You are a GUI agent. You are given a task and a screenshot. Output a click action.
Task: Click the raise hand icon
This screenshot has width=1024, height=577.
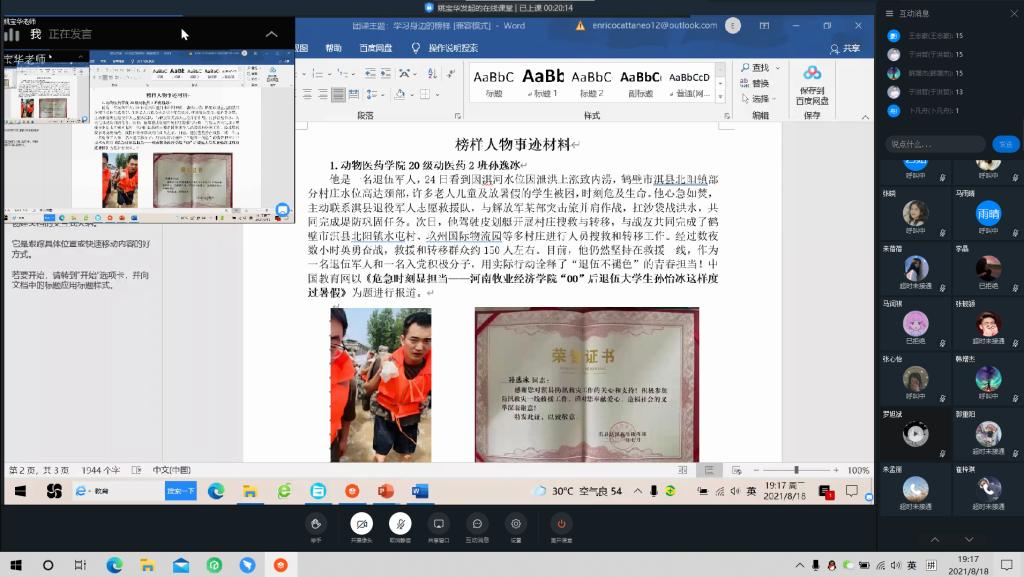(316, 523)
